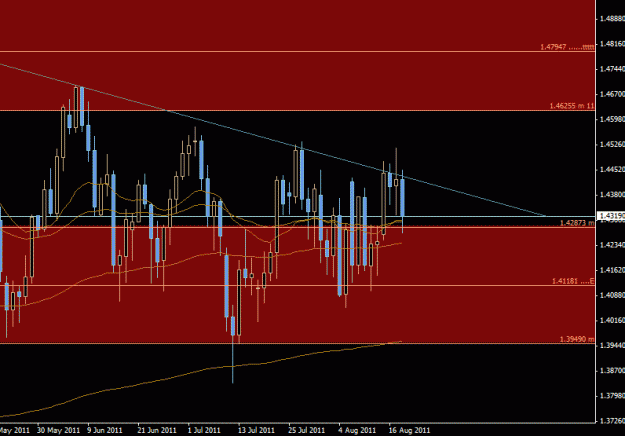Image resolution: width=625 pixels, height=436 pixels.
Task: Select the 1.47947 horizontal line label
Action: [x=567, y=47]
